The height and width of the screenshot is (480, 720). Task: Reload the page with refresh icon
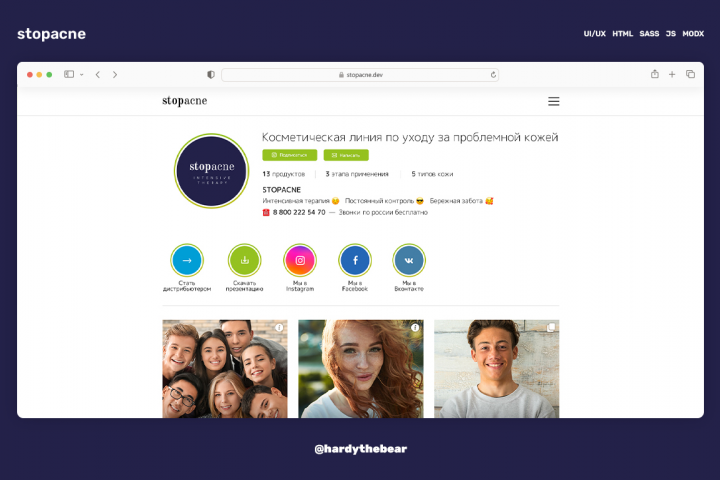tap(493, 74)
